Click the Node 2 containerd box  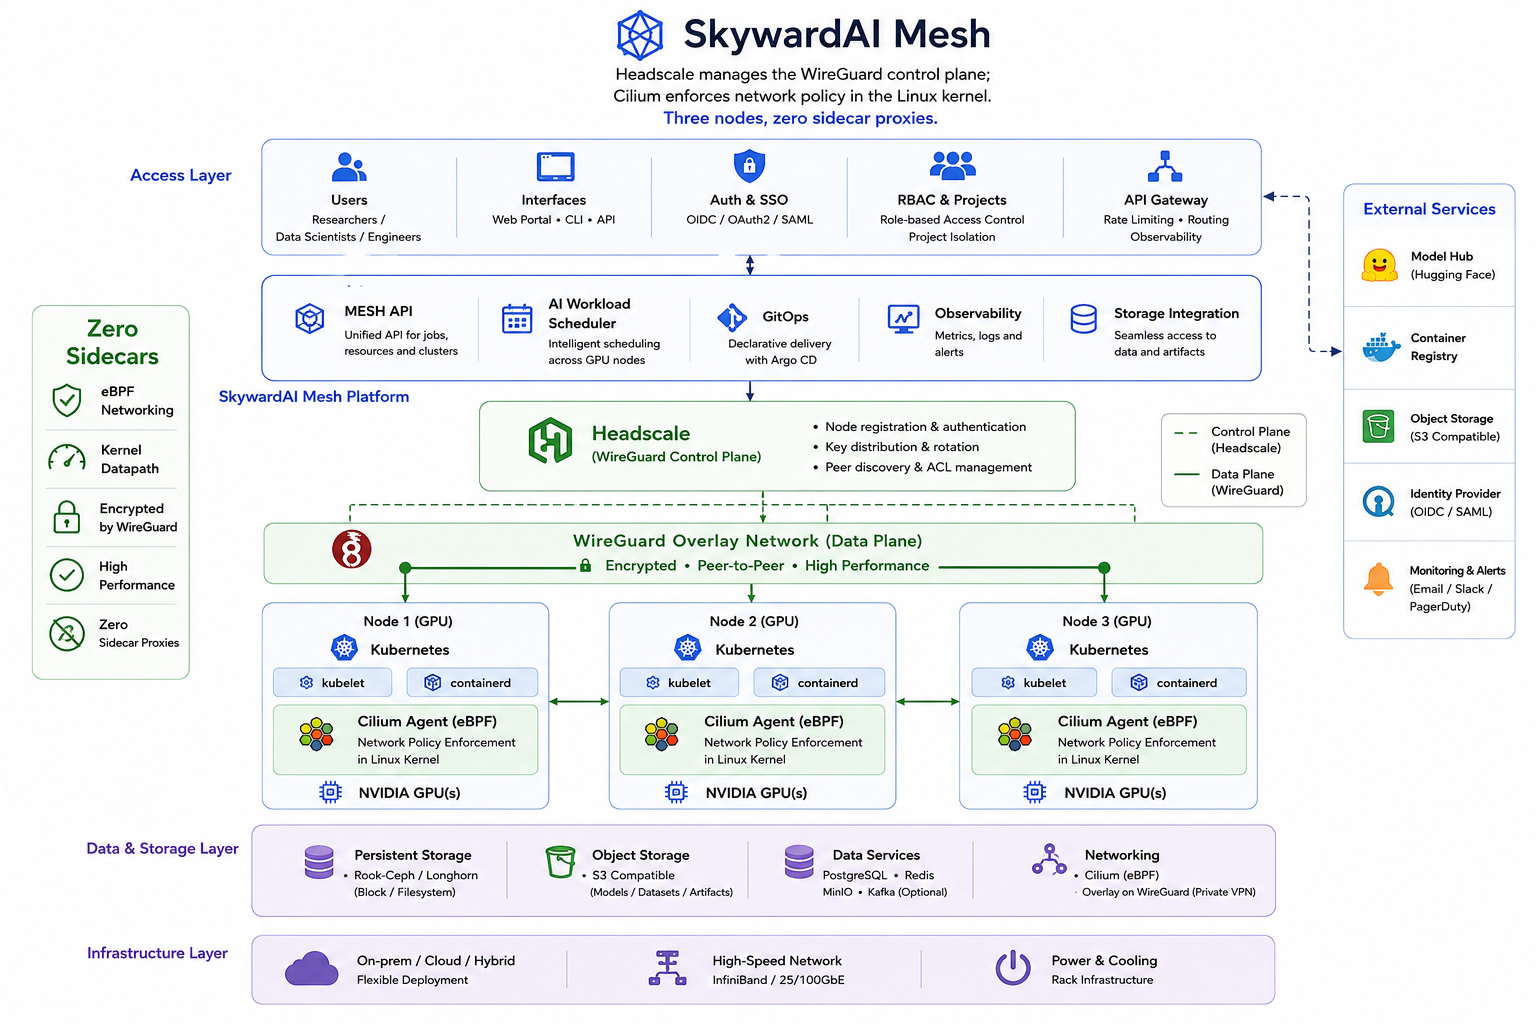[819, 682]
